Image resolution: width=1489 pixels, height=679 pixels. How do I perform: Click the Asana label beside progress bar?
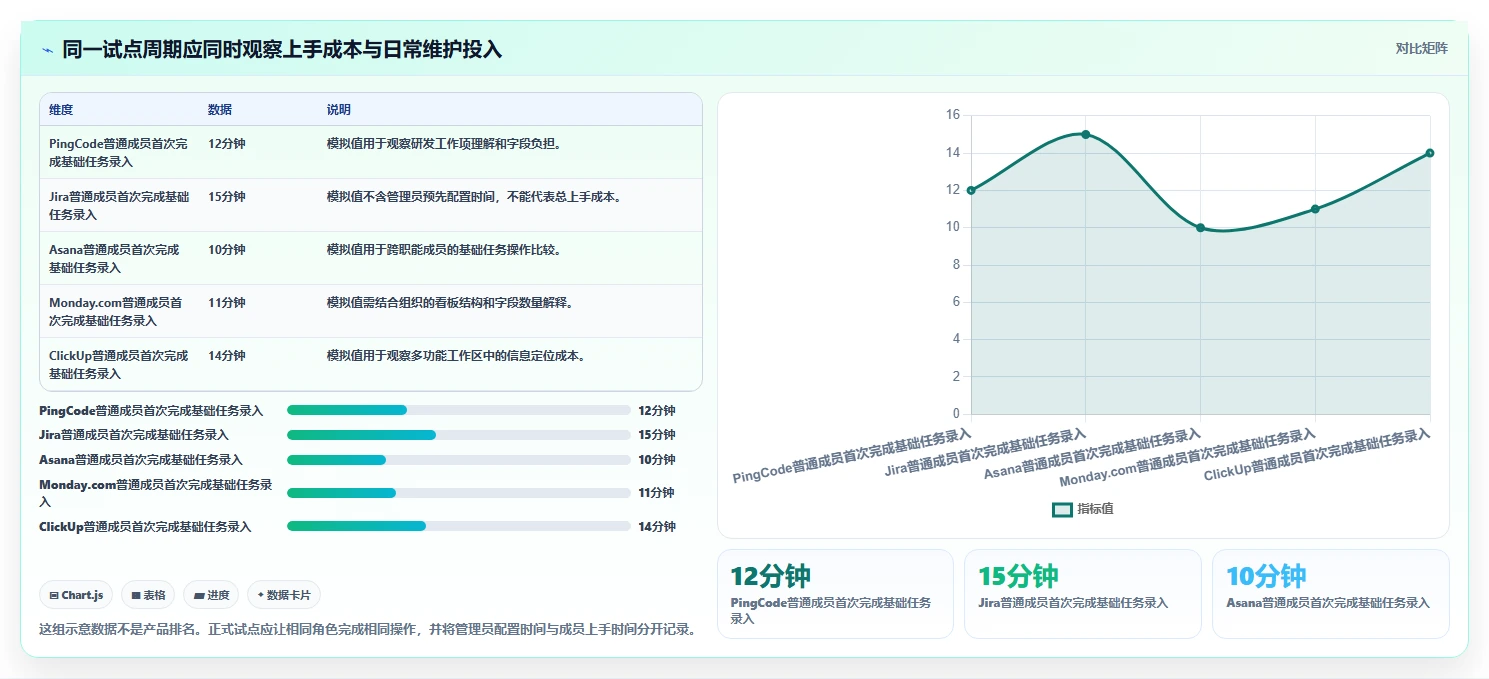click(141, 460)
